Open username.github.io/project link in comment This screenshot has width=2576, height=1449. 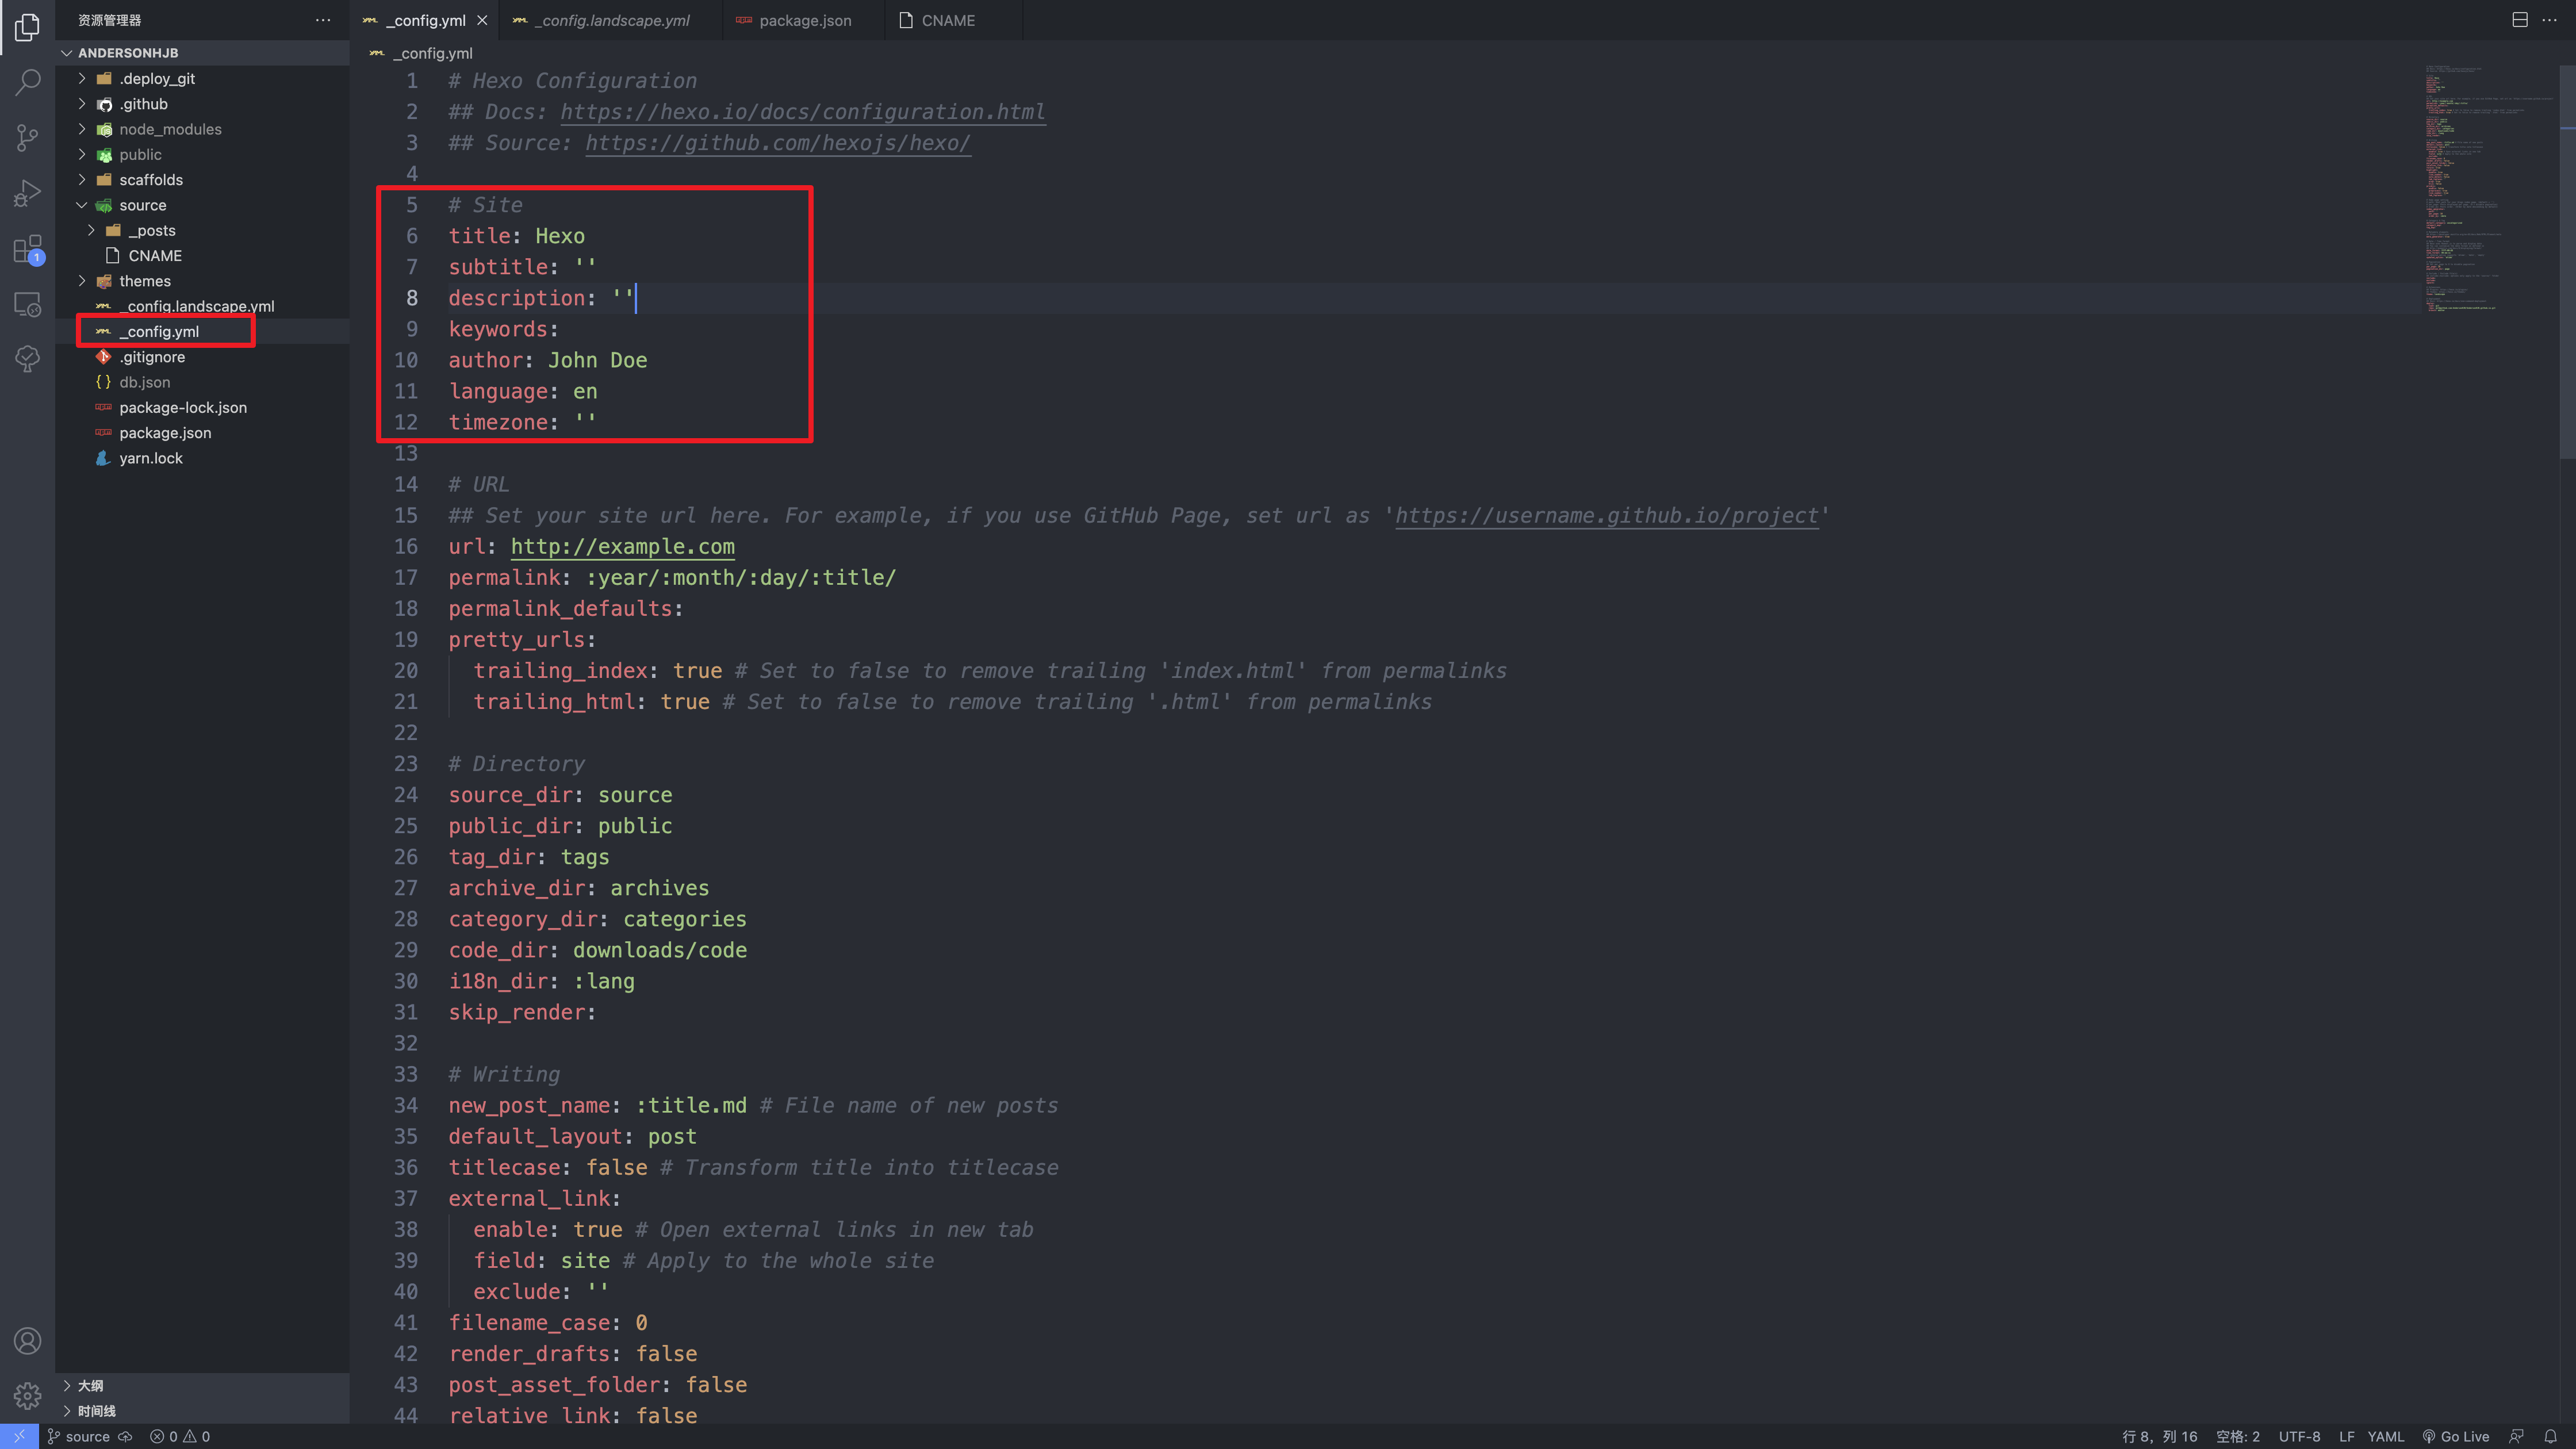pos(1606,516)
